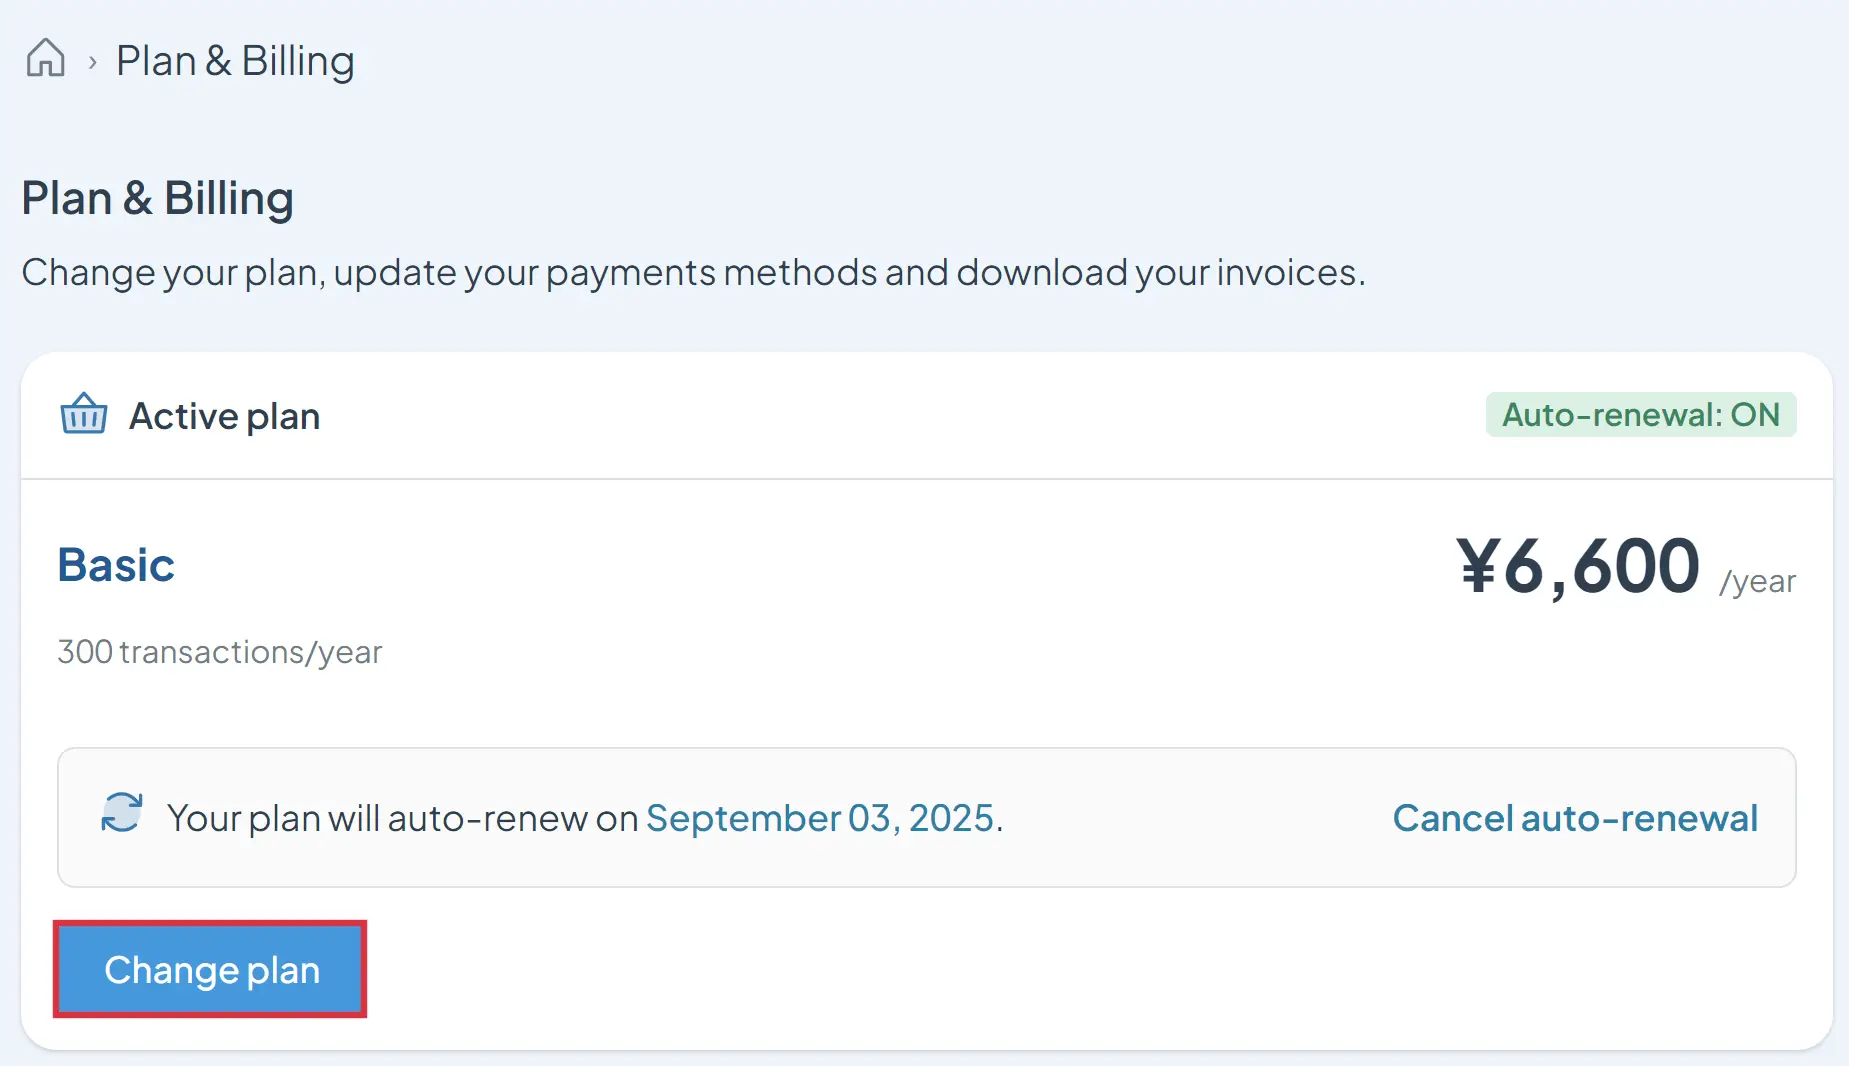Viewport: 1849px width, 1066px height.
Task: Click the 300 transactions/year text
Action: 219,652
